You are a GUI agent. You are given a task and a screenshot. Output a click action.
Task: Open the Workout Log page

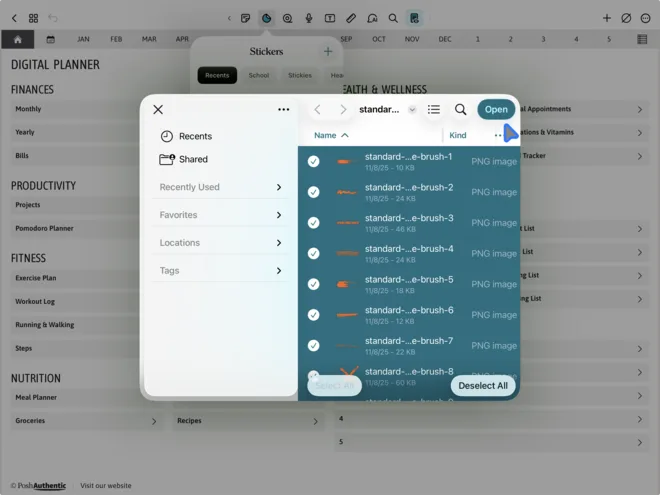[35, 301]
